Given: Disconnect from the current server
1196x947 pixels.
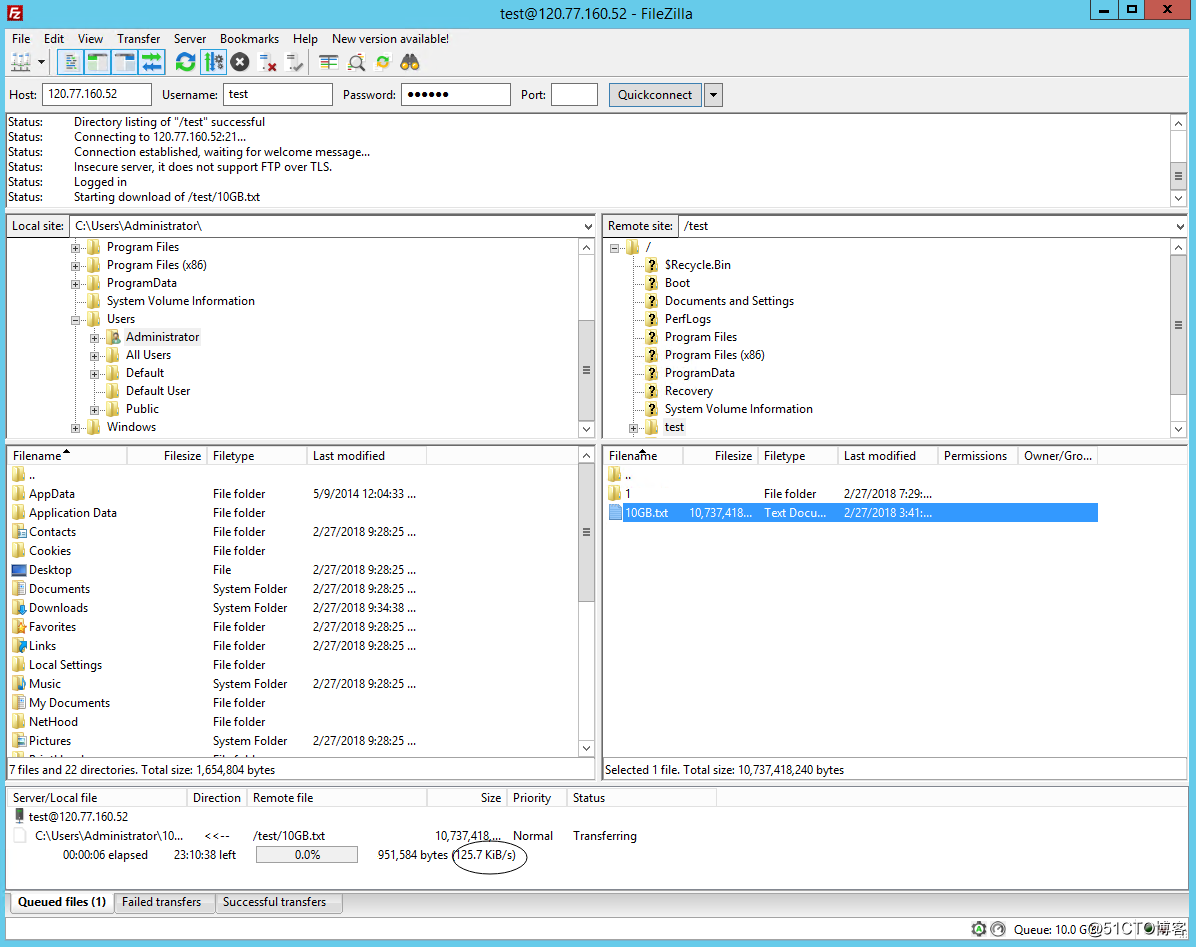Looking at the screenshot, I should pos(267,63).
